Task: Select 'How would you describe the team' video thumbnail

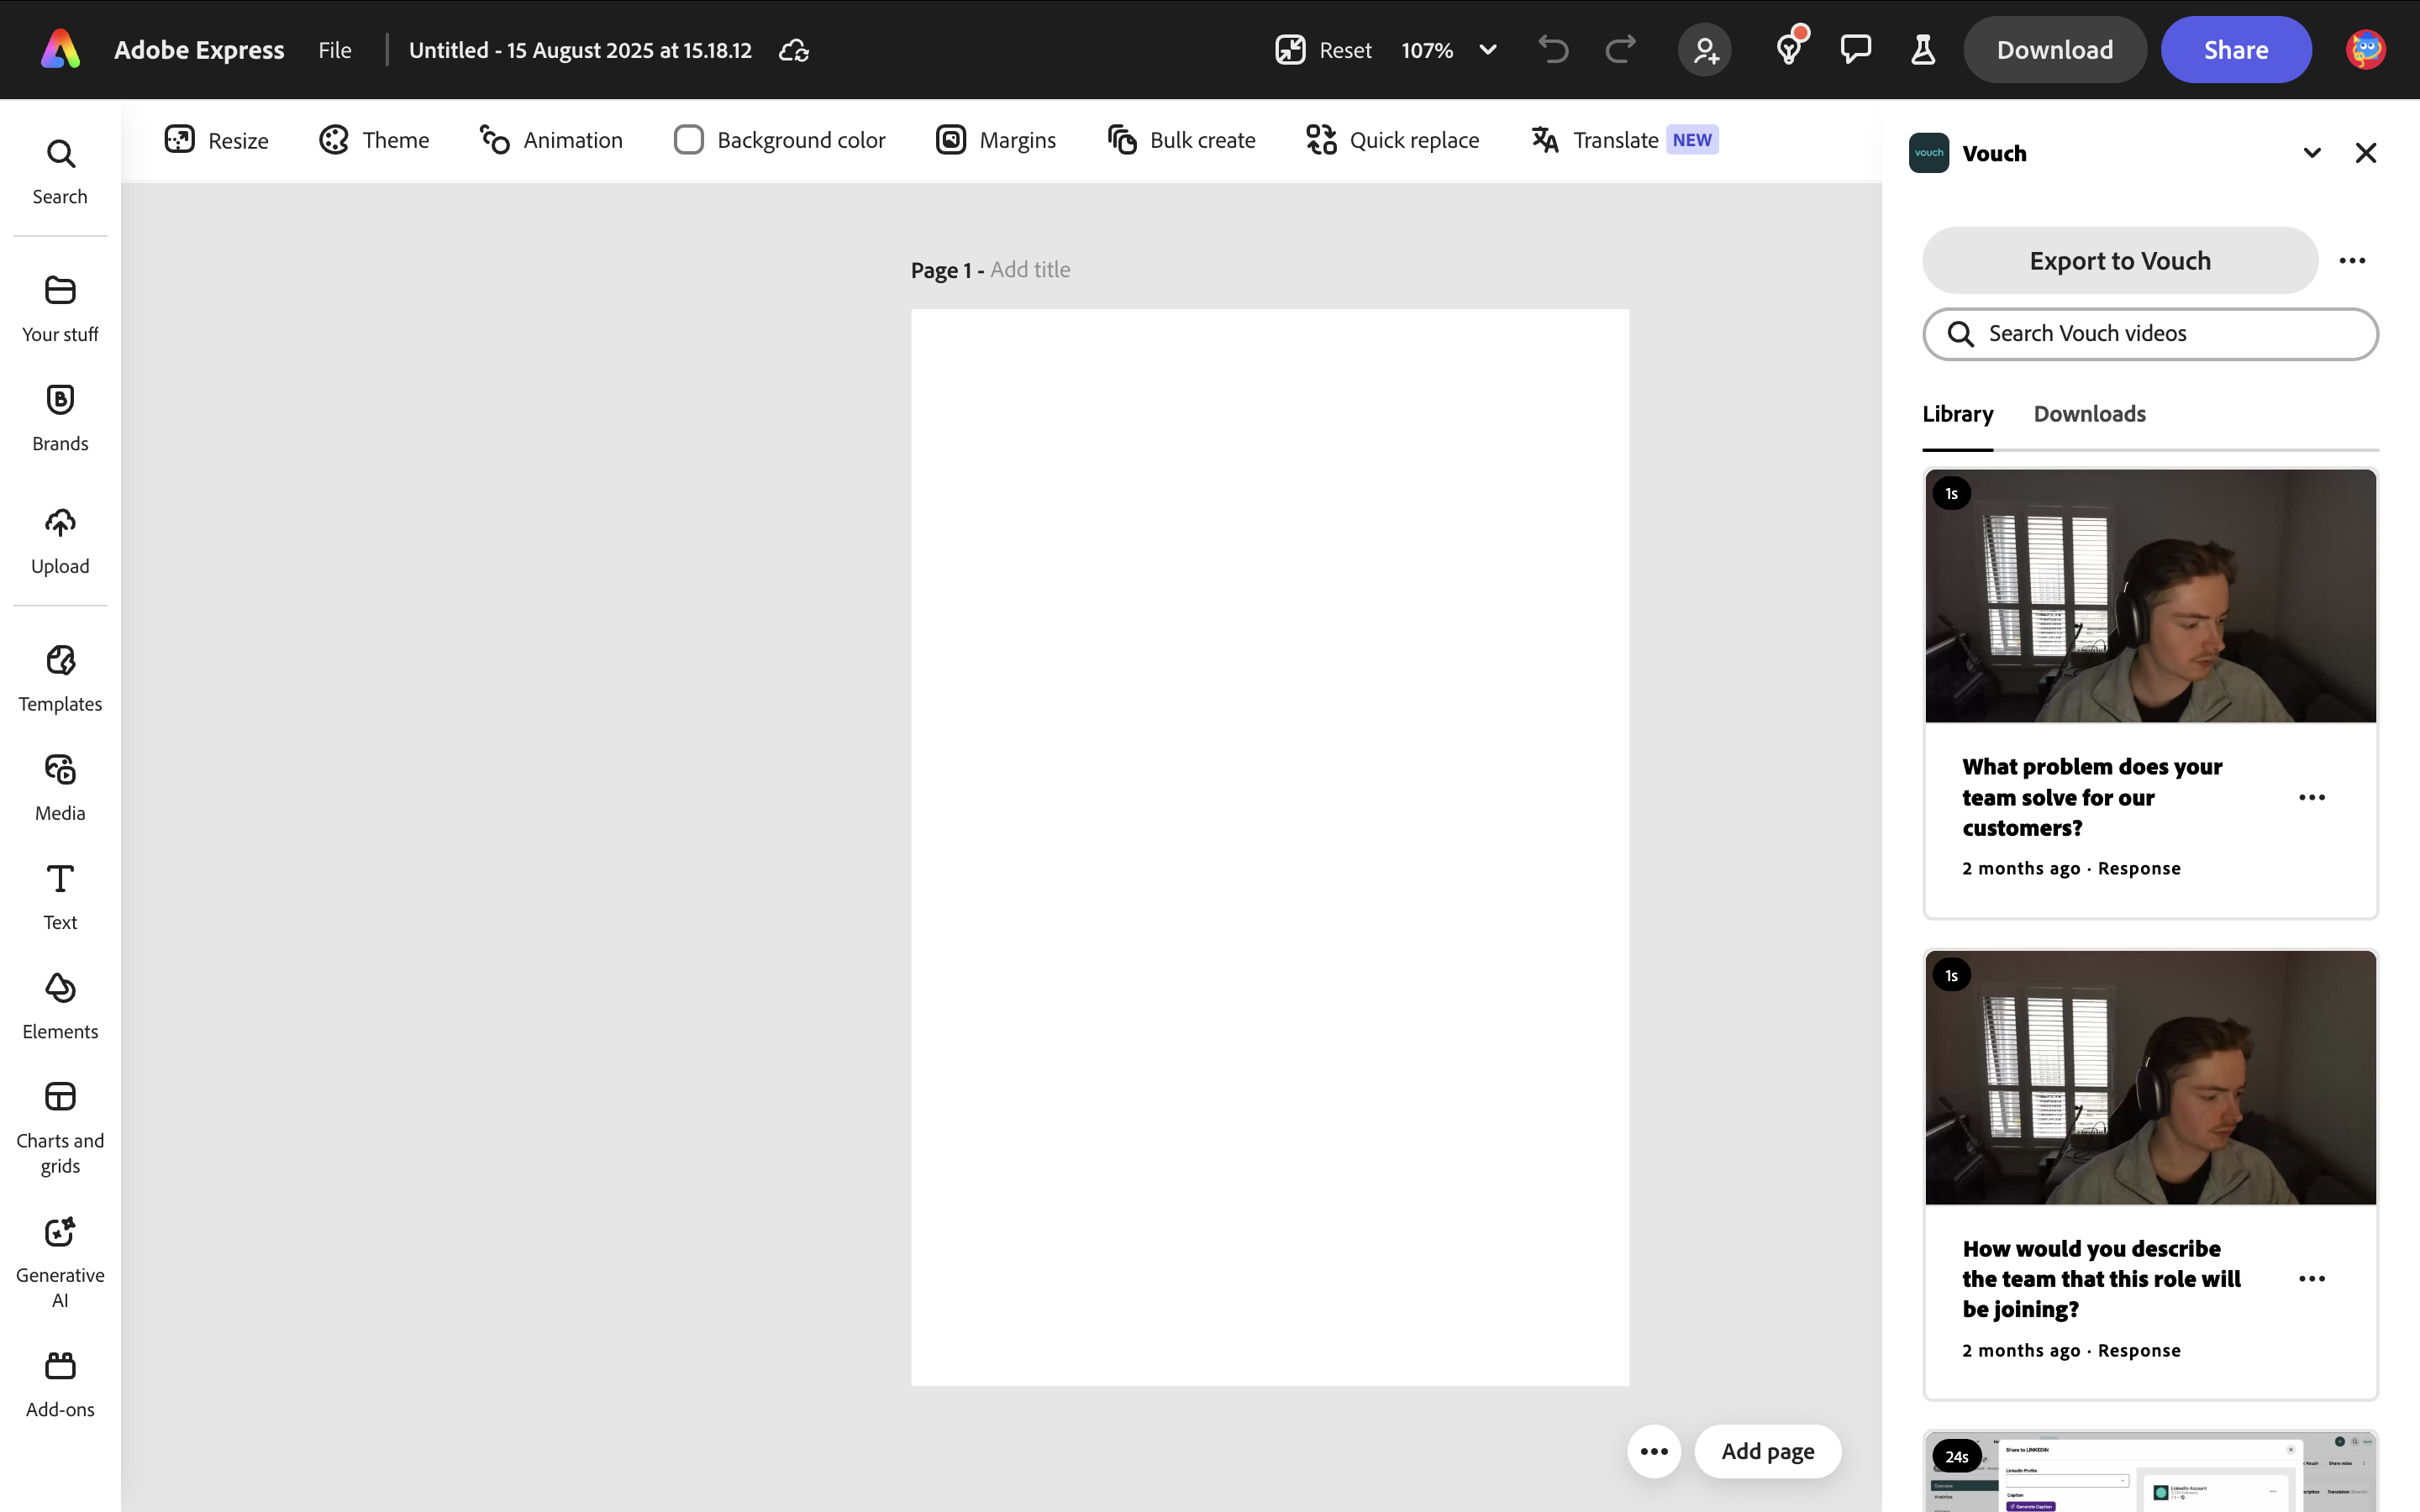Action: 2150,1078
